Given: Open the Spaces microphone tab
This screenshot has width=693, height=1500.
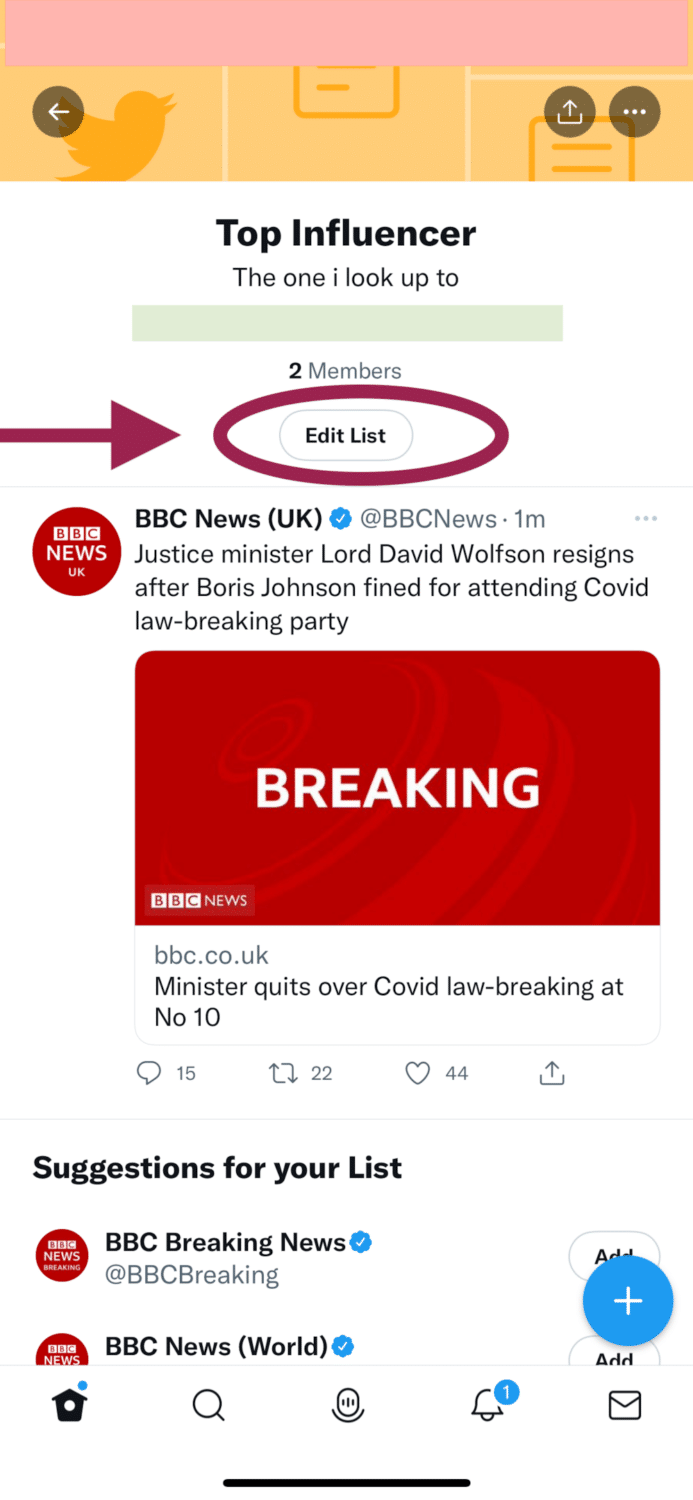Looking at the screenshot, I should click(x=347, y=1405).
